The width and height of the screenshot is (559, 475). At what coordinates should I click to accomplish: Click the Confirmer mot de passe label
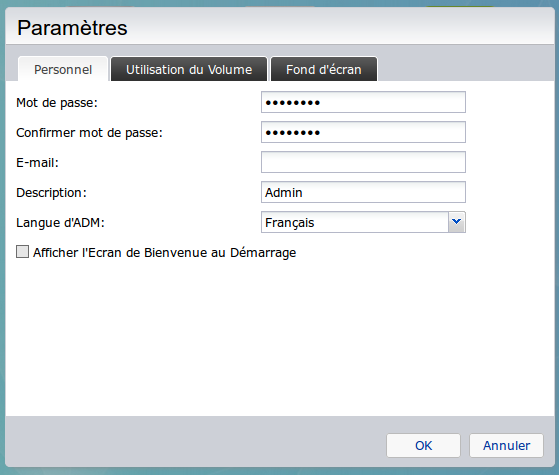[x=89, y=133]
